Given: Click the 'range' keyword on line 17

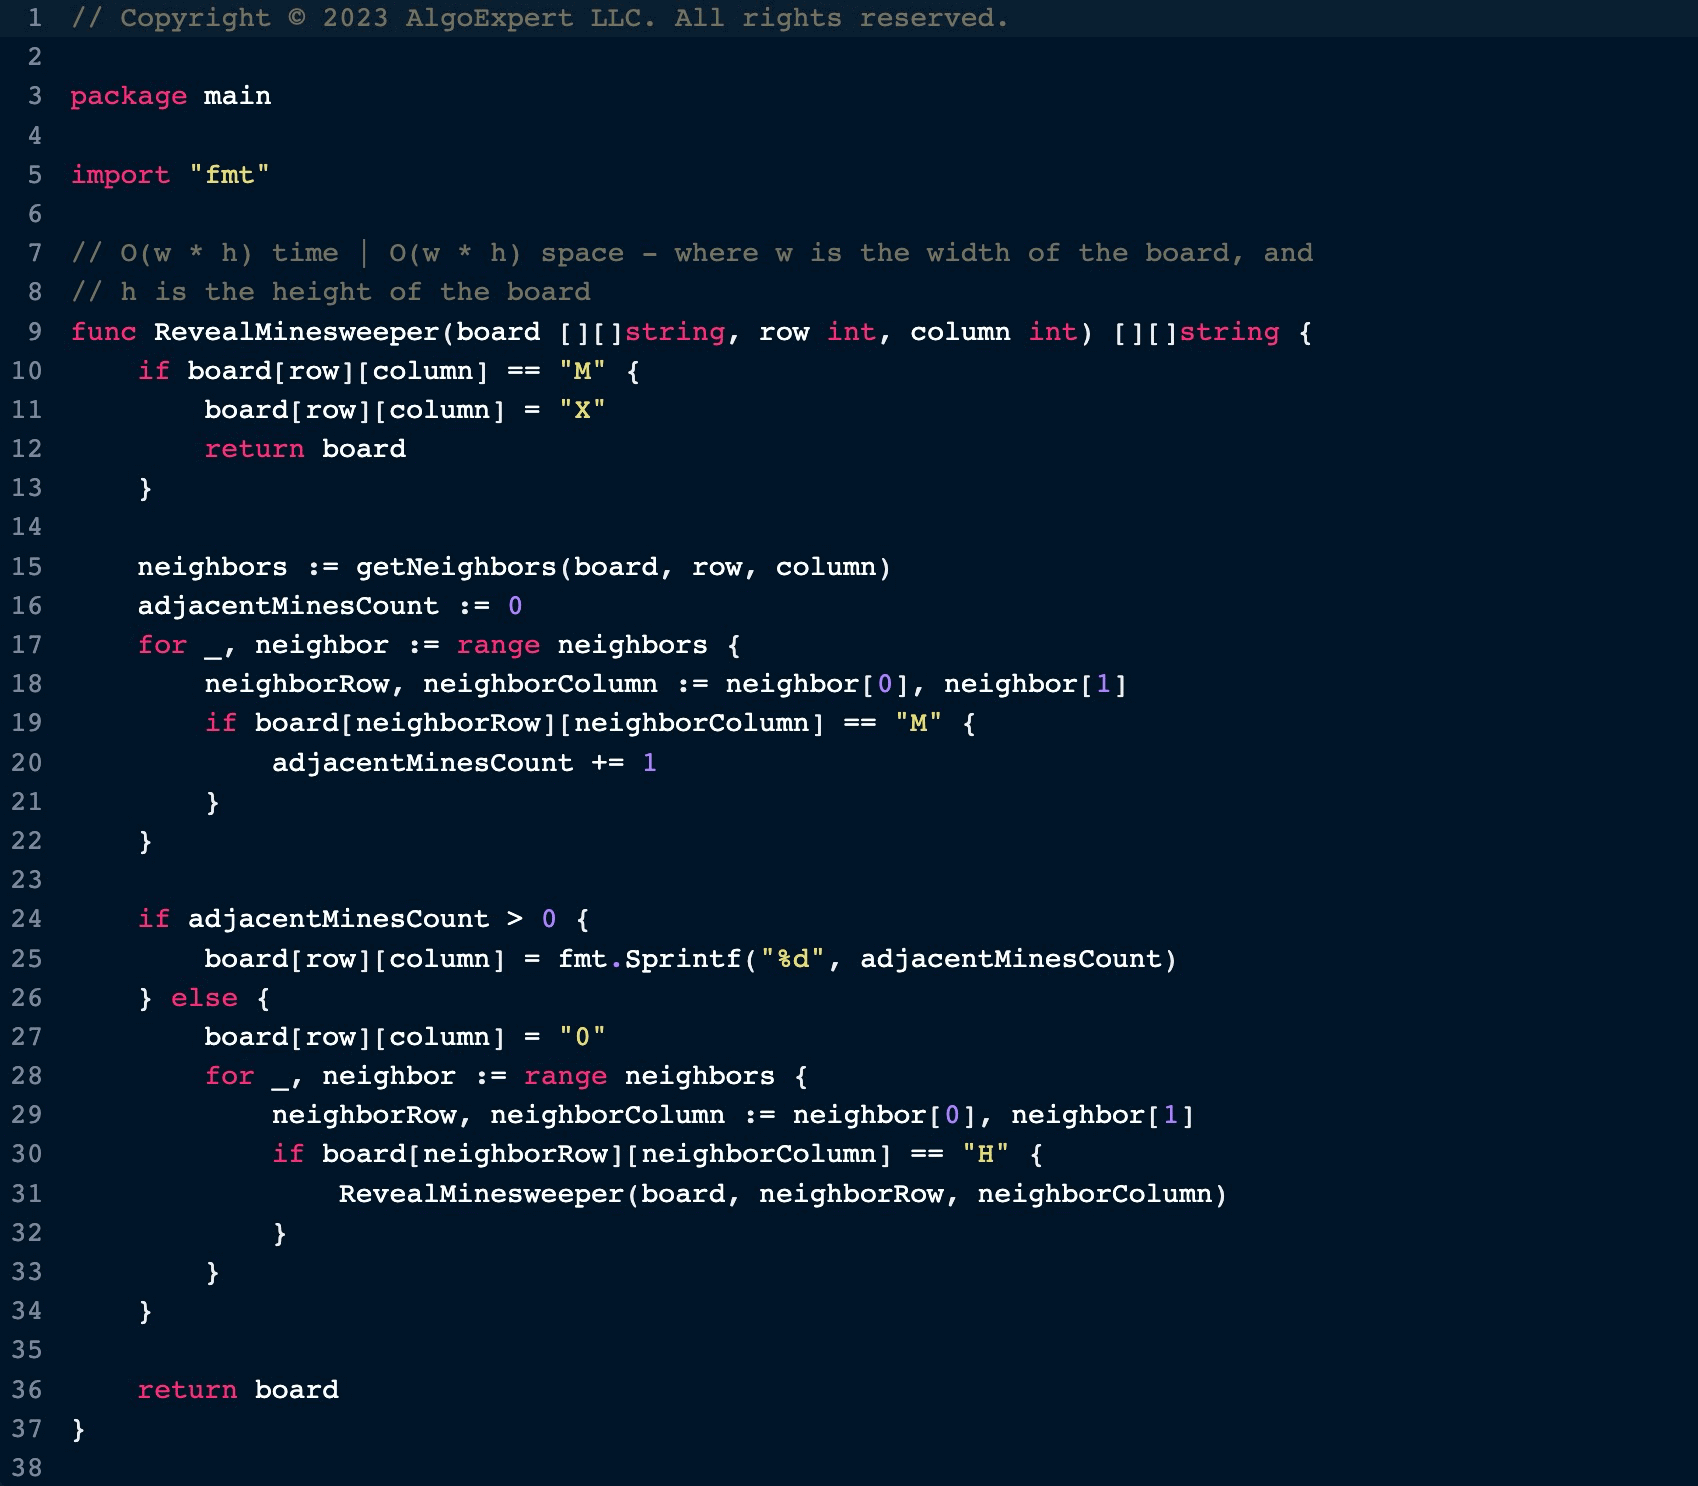Looking at the screenshot, I should pyautogui.click(x=498, y=645).
